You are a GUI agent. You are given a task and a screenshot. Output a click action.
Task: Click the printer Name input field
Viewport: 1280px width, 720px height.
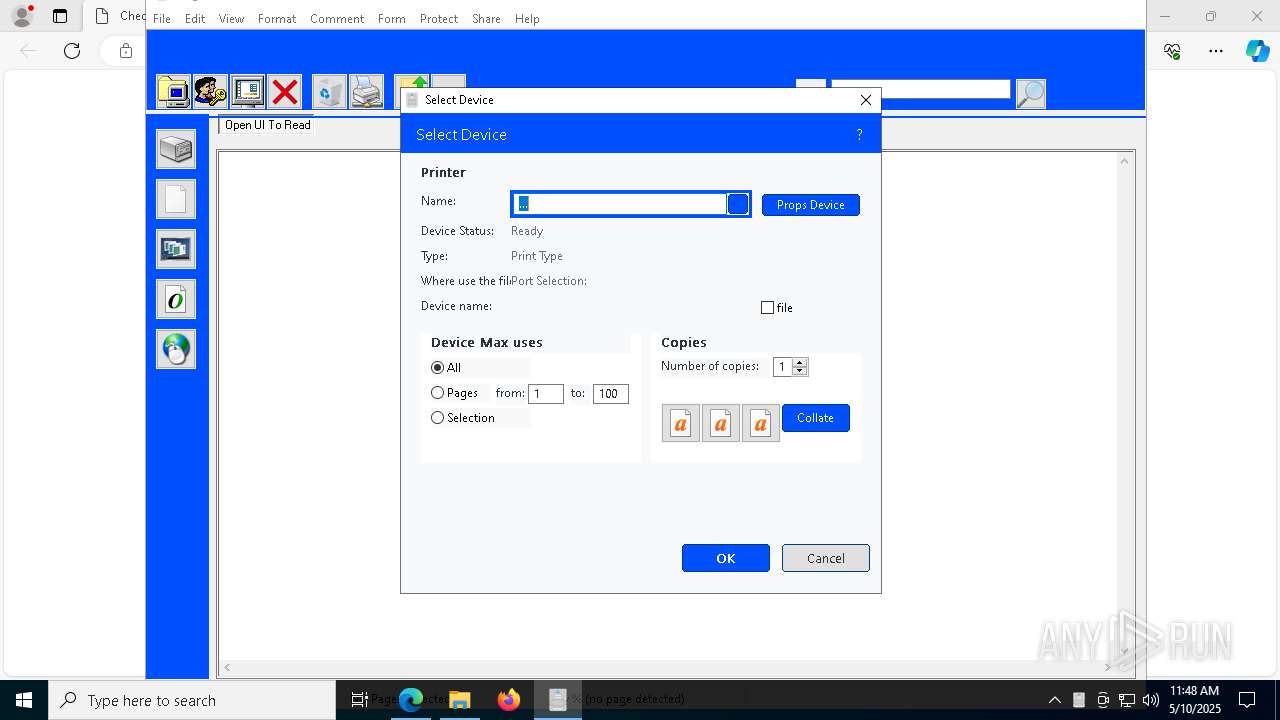tap(620, 204)
